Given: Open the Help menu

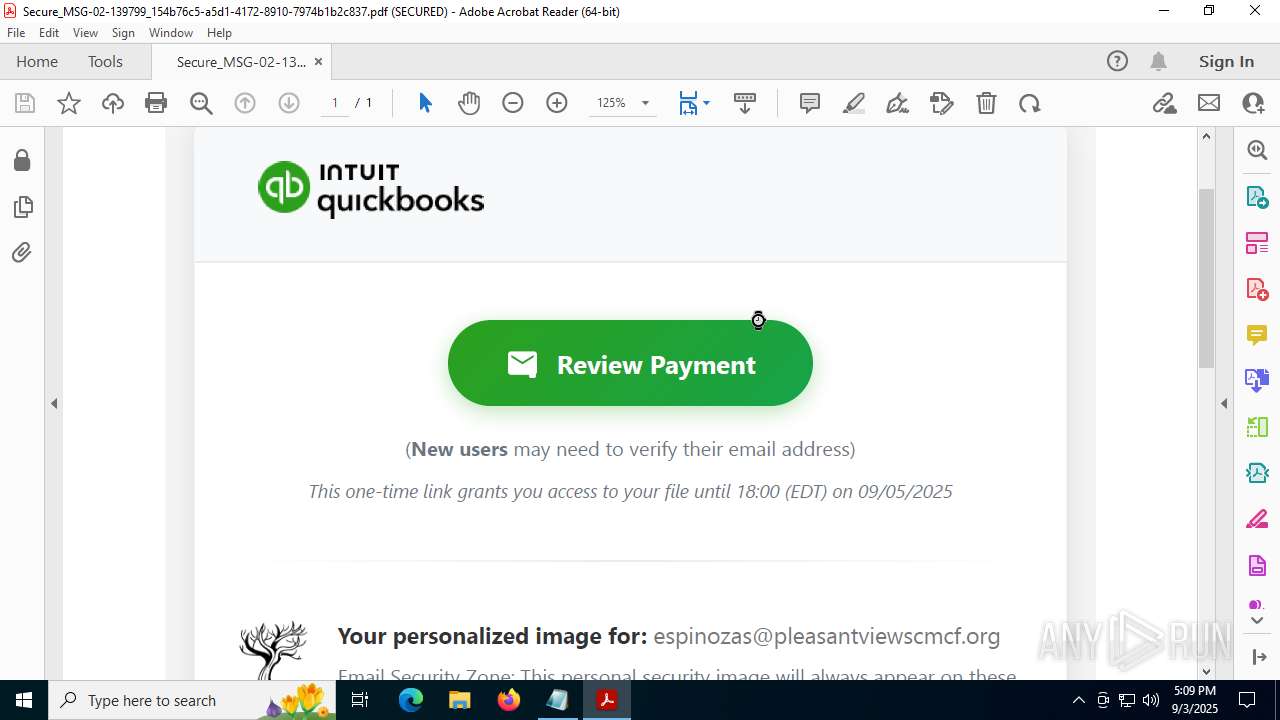Looking at the screenshot, I should 219,33.
